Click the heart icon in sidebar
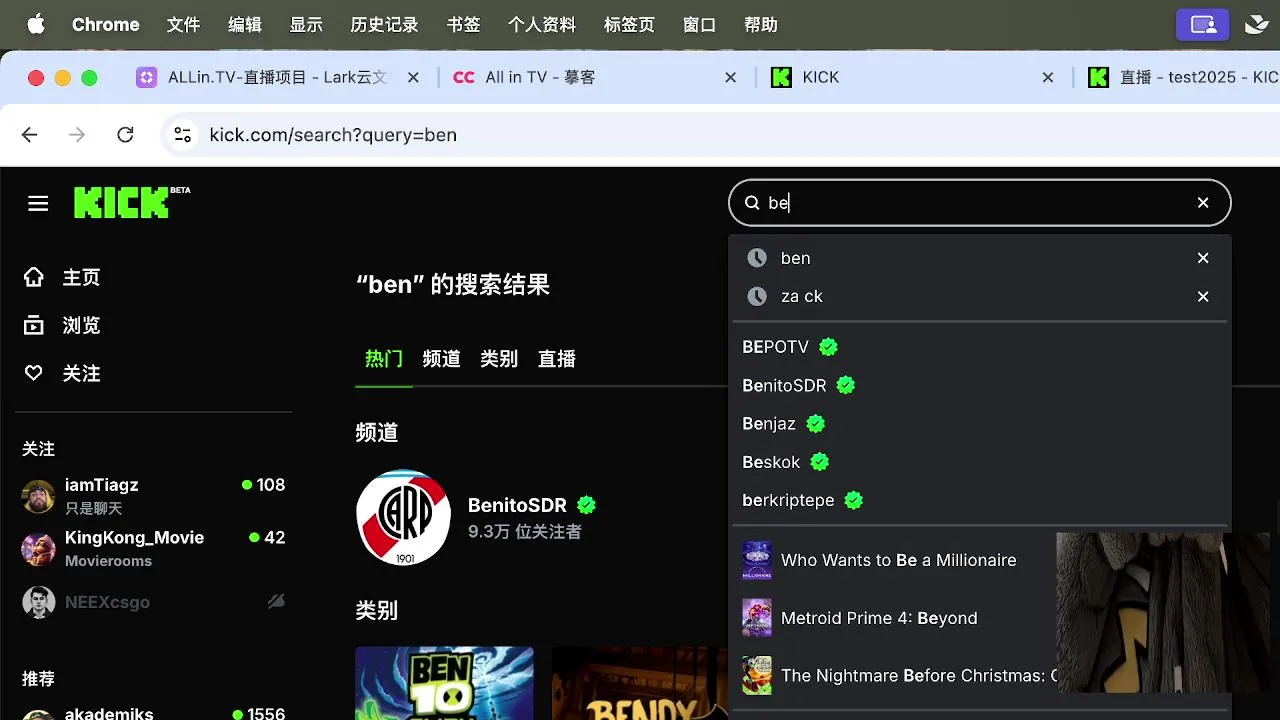 (34, 373)
